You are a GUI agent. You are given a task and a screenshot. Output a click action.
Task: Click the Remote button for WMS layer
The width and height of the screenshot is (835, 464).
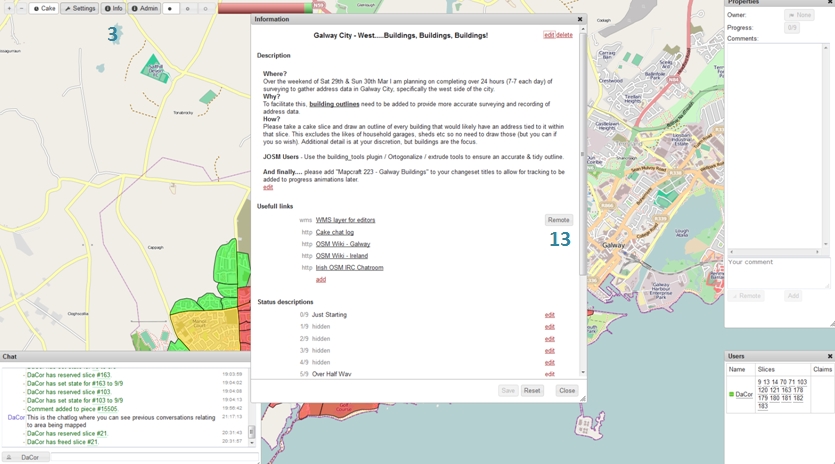558,220
